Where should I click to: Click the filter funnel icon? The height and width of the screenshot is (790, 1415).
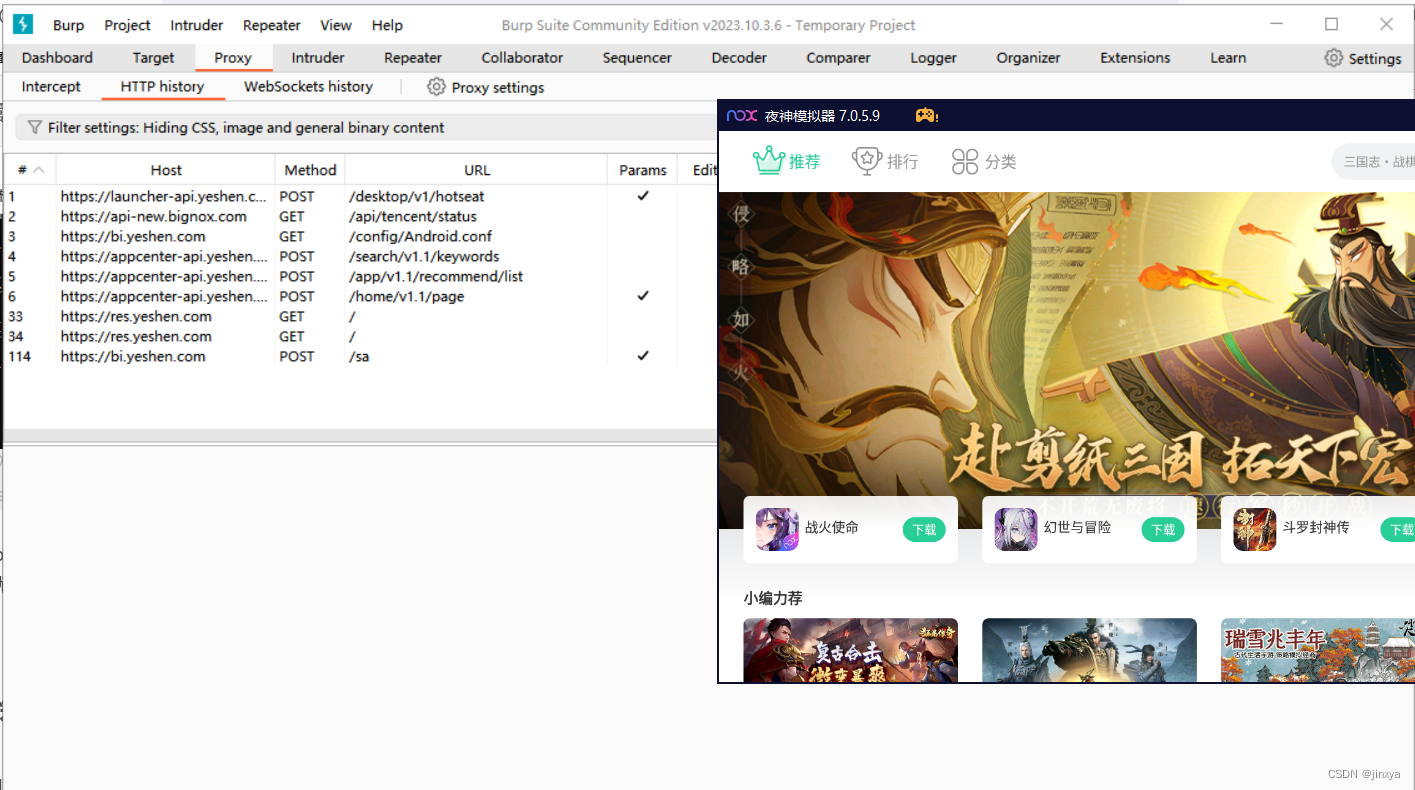[x=35, y=127]
